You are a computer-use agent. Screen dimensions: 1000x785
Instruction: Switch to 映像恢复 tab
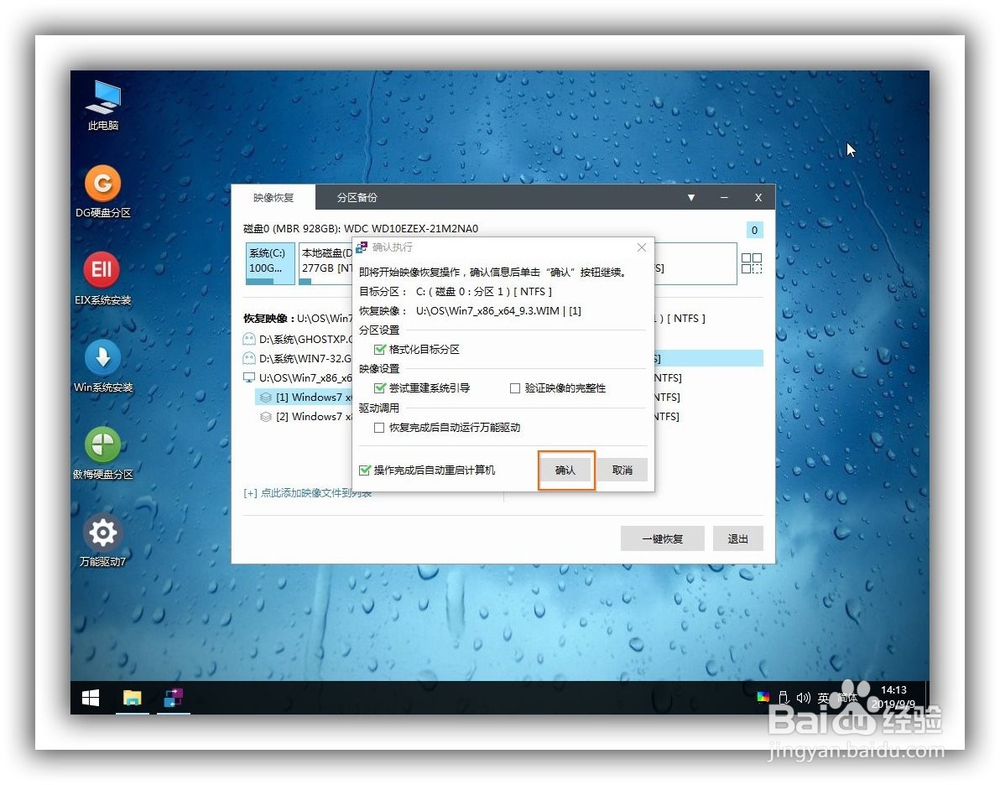(274, 198)
